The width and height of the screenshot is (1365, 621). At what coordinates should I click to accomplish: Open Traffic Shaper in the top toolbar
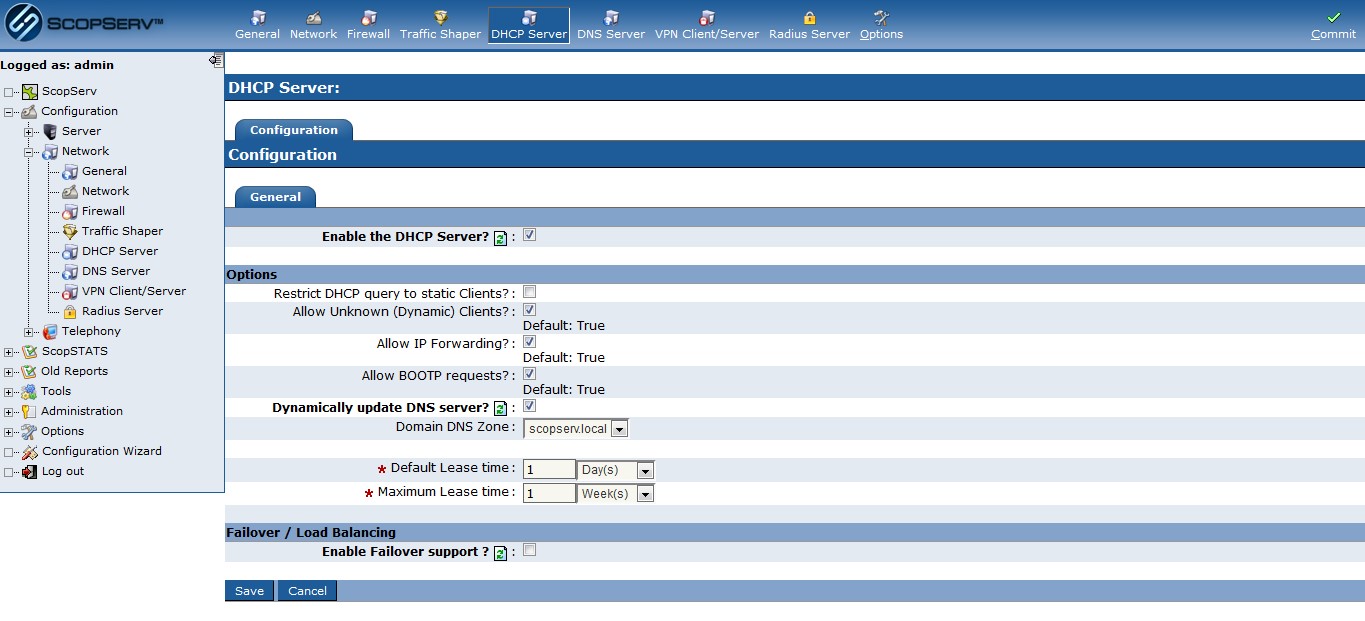coord(440,26)
